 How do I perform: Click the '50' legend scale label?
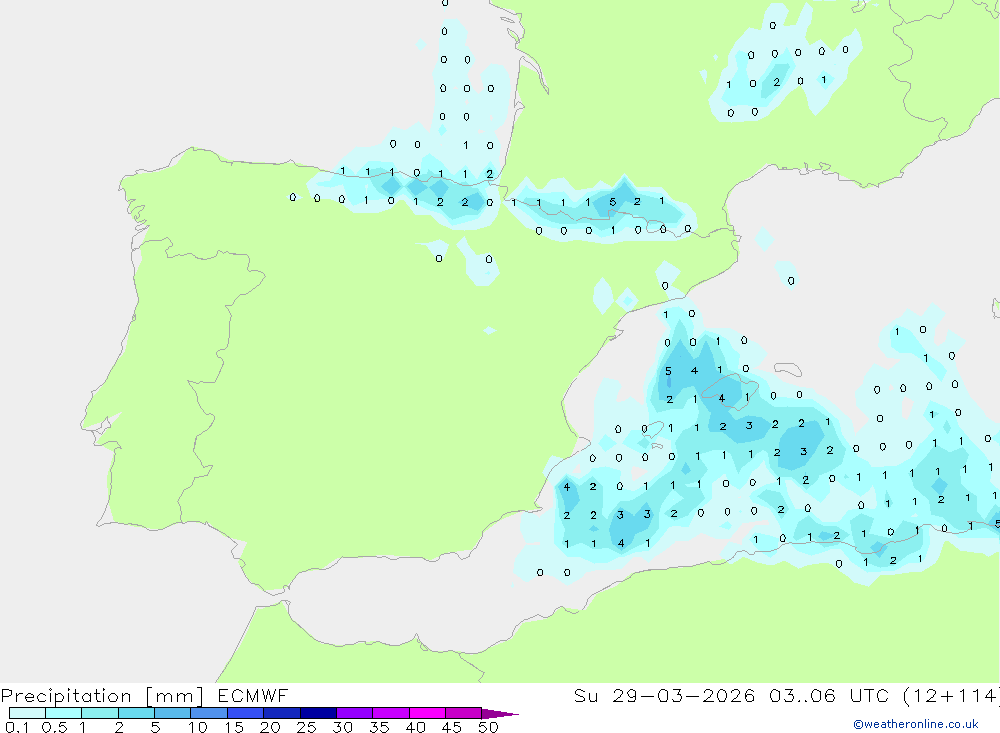[x=488, y=727]
